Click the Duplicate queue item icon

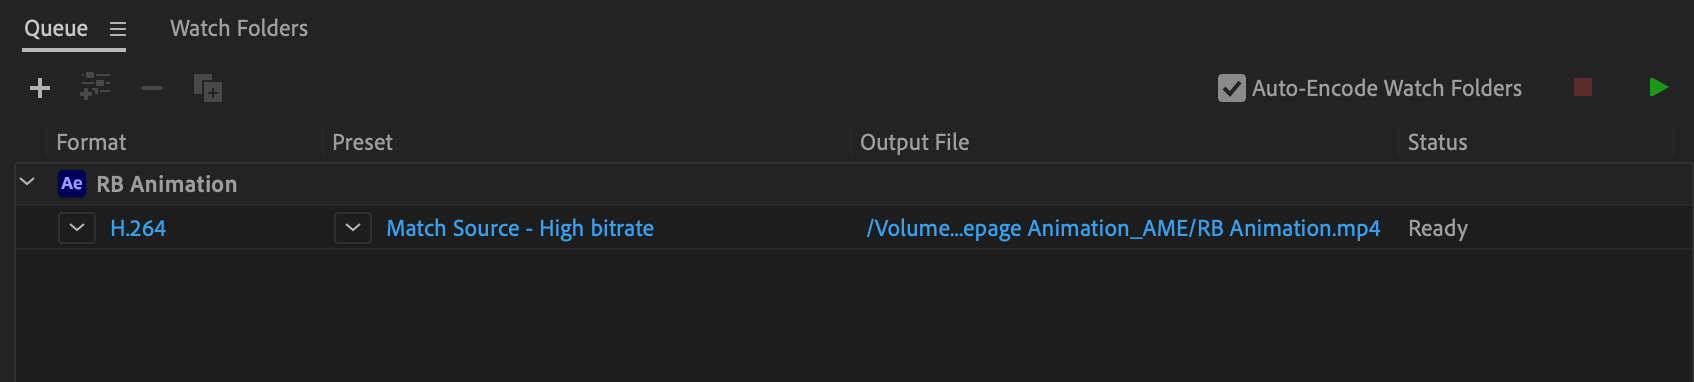click(208, 88)
